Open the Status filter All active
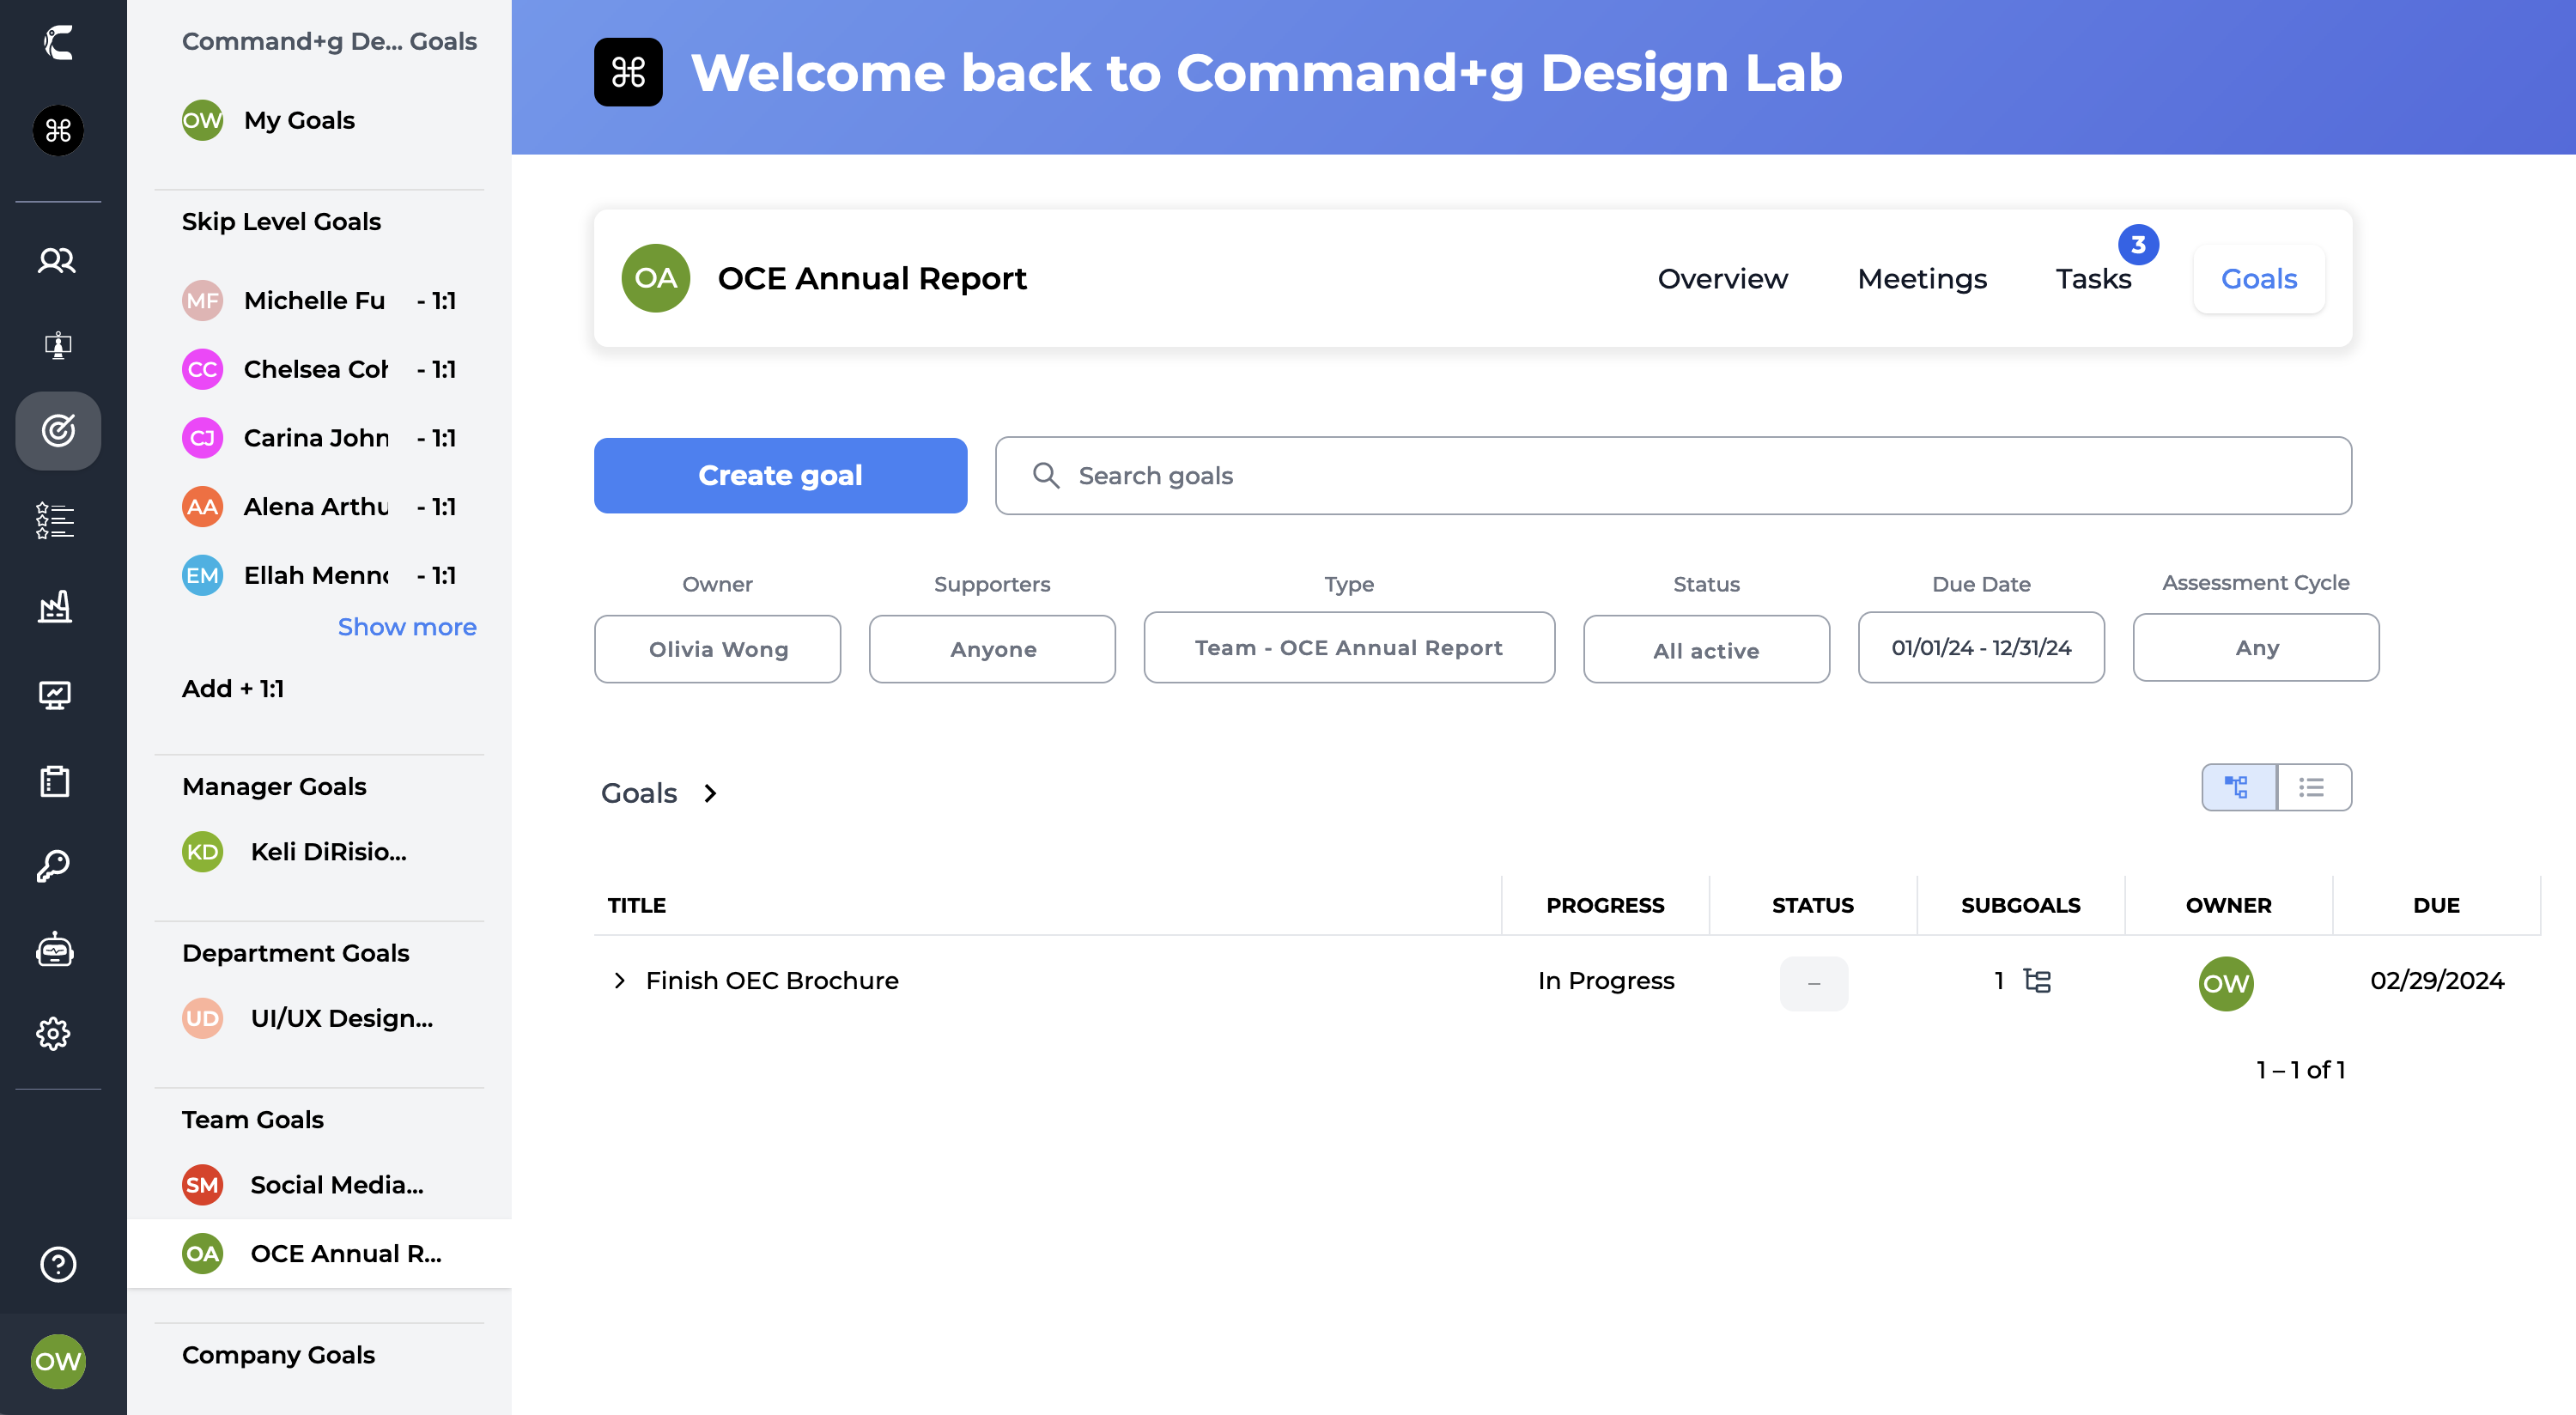The width and height of the screenshot is (2576, 1415). pos(1706,650)
